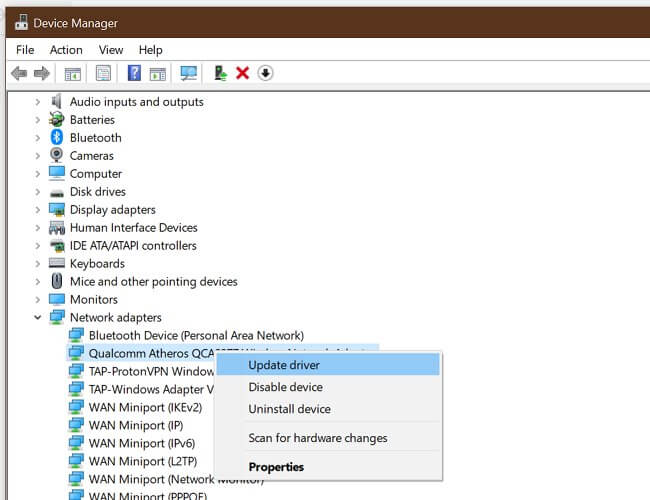Click the Disable device down-arrow icon
Viewport: 650px width, 500px height.
point(265,73)
